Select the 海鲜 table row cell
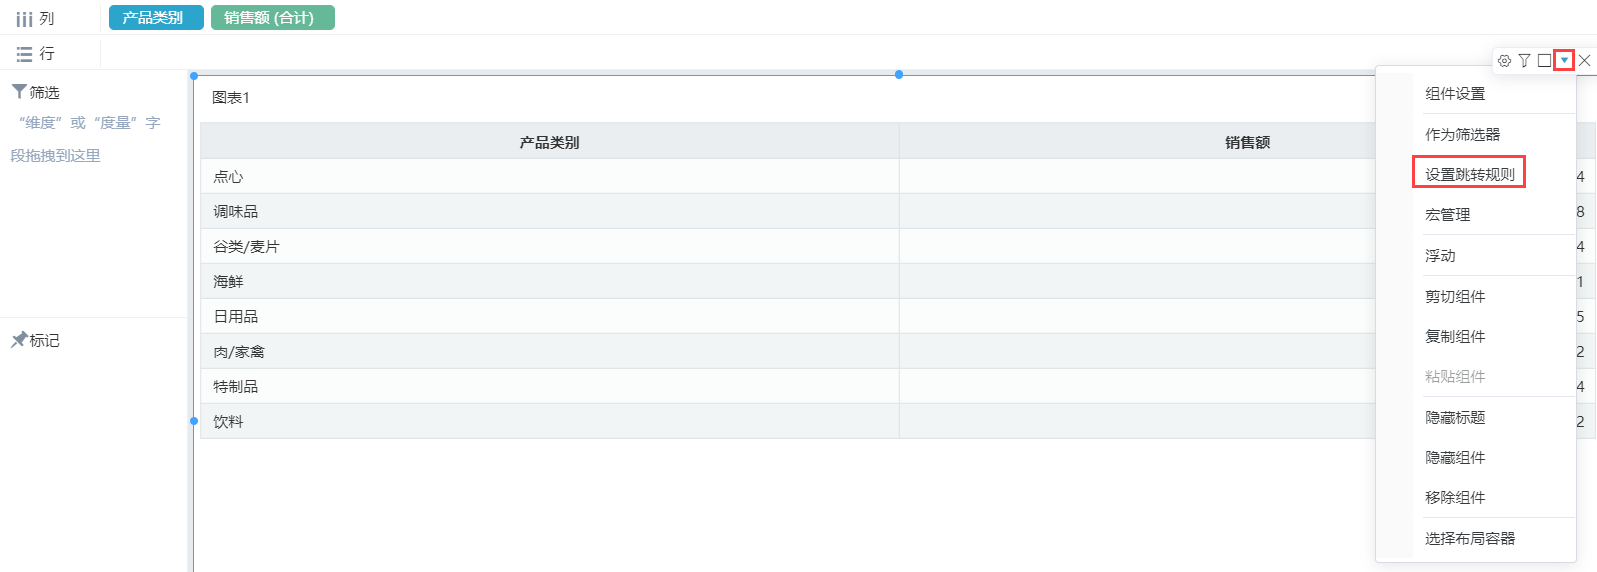The height and width of the screenshot is (572, 1597). point(549,282)
